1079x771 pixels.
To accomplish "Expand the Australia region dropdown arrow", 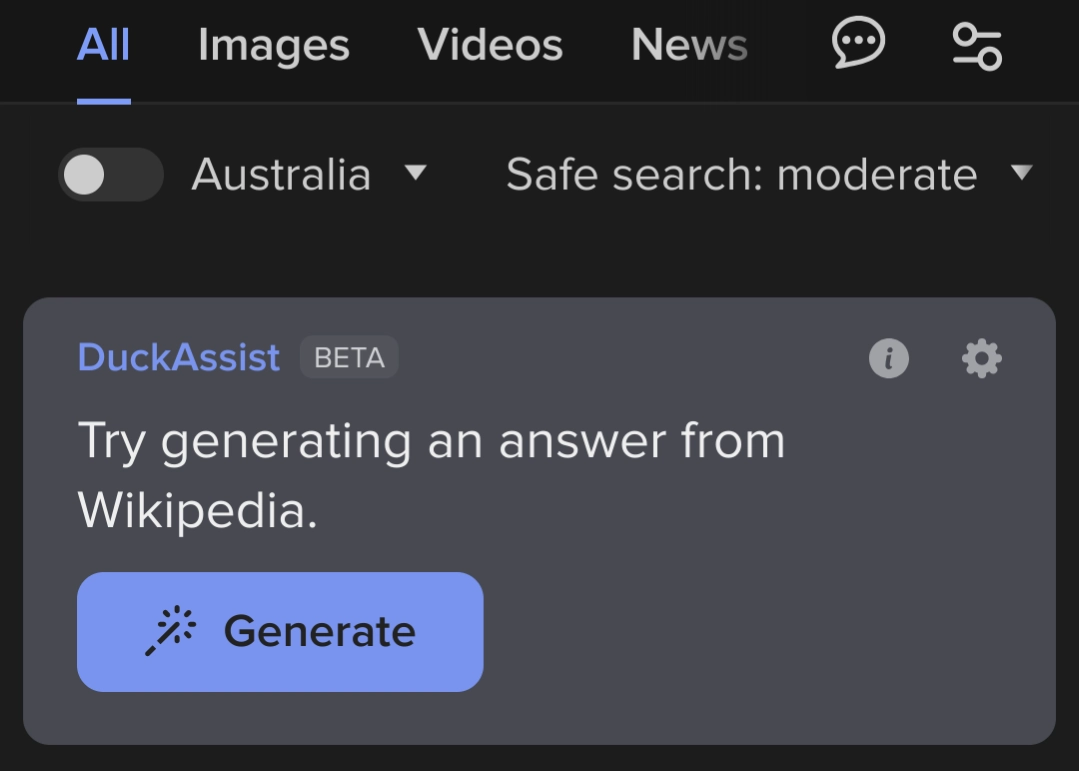I will coord(416,173).
